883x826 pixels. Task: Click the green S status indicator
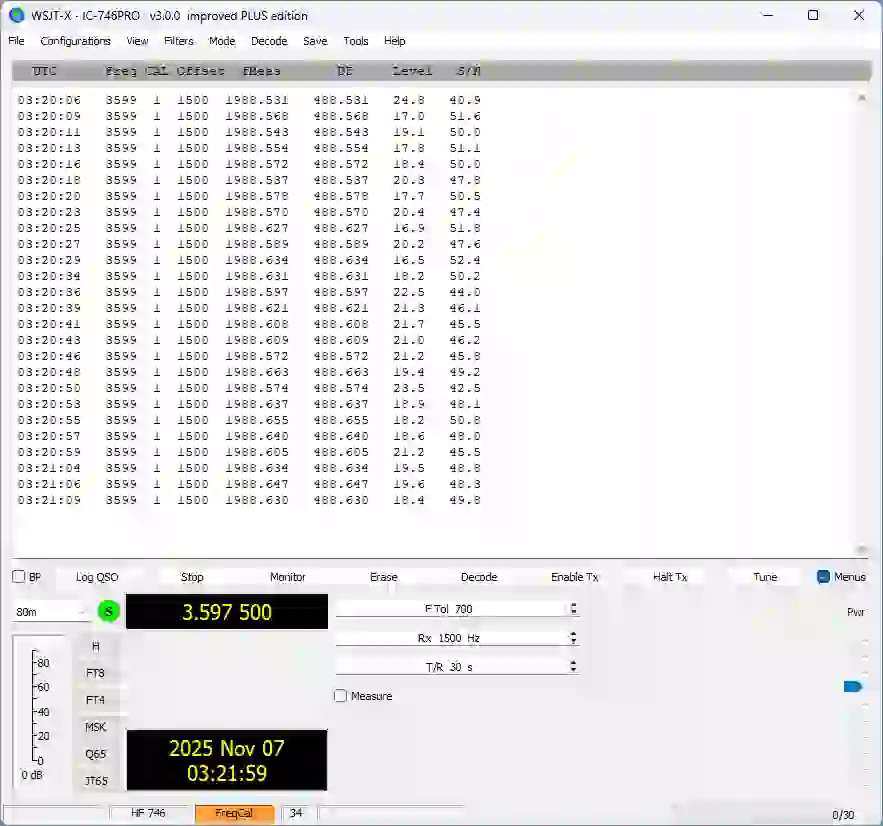click(x=109, y=612)
